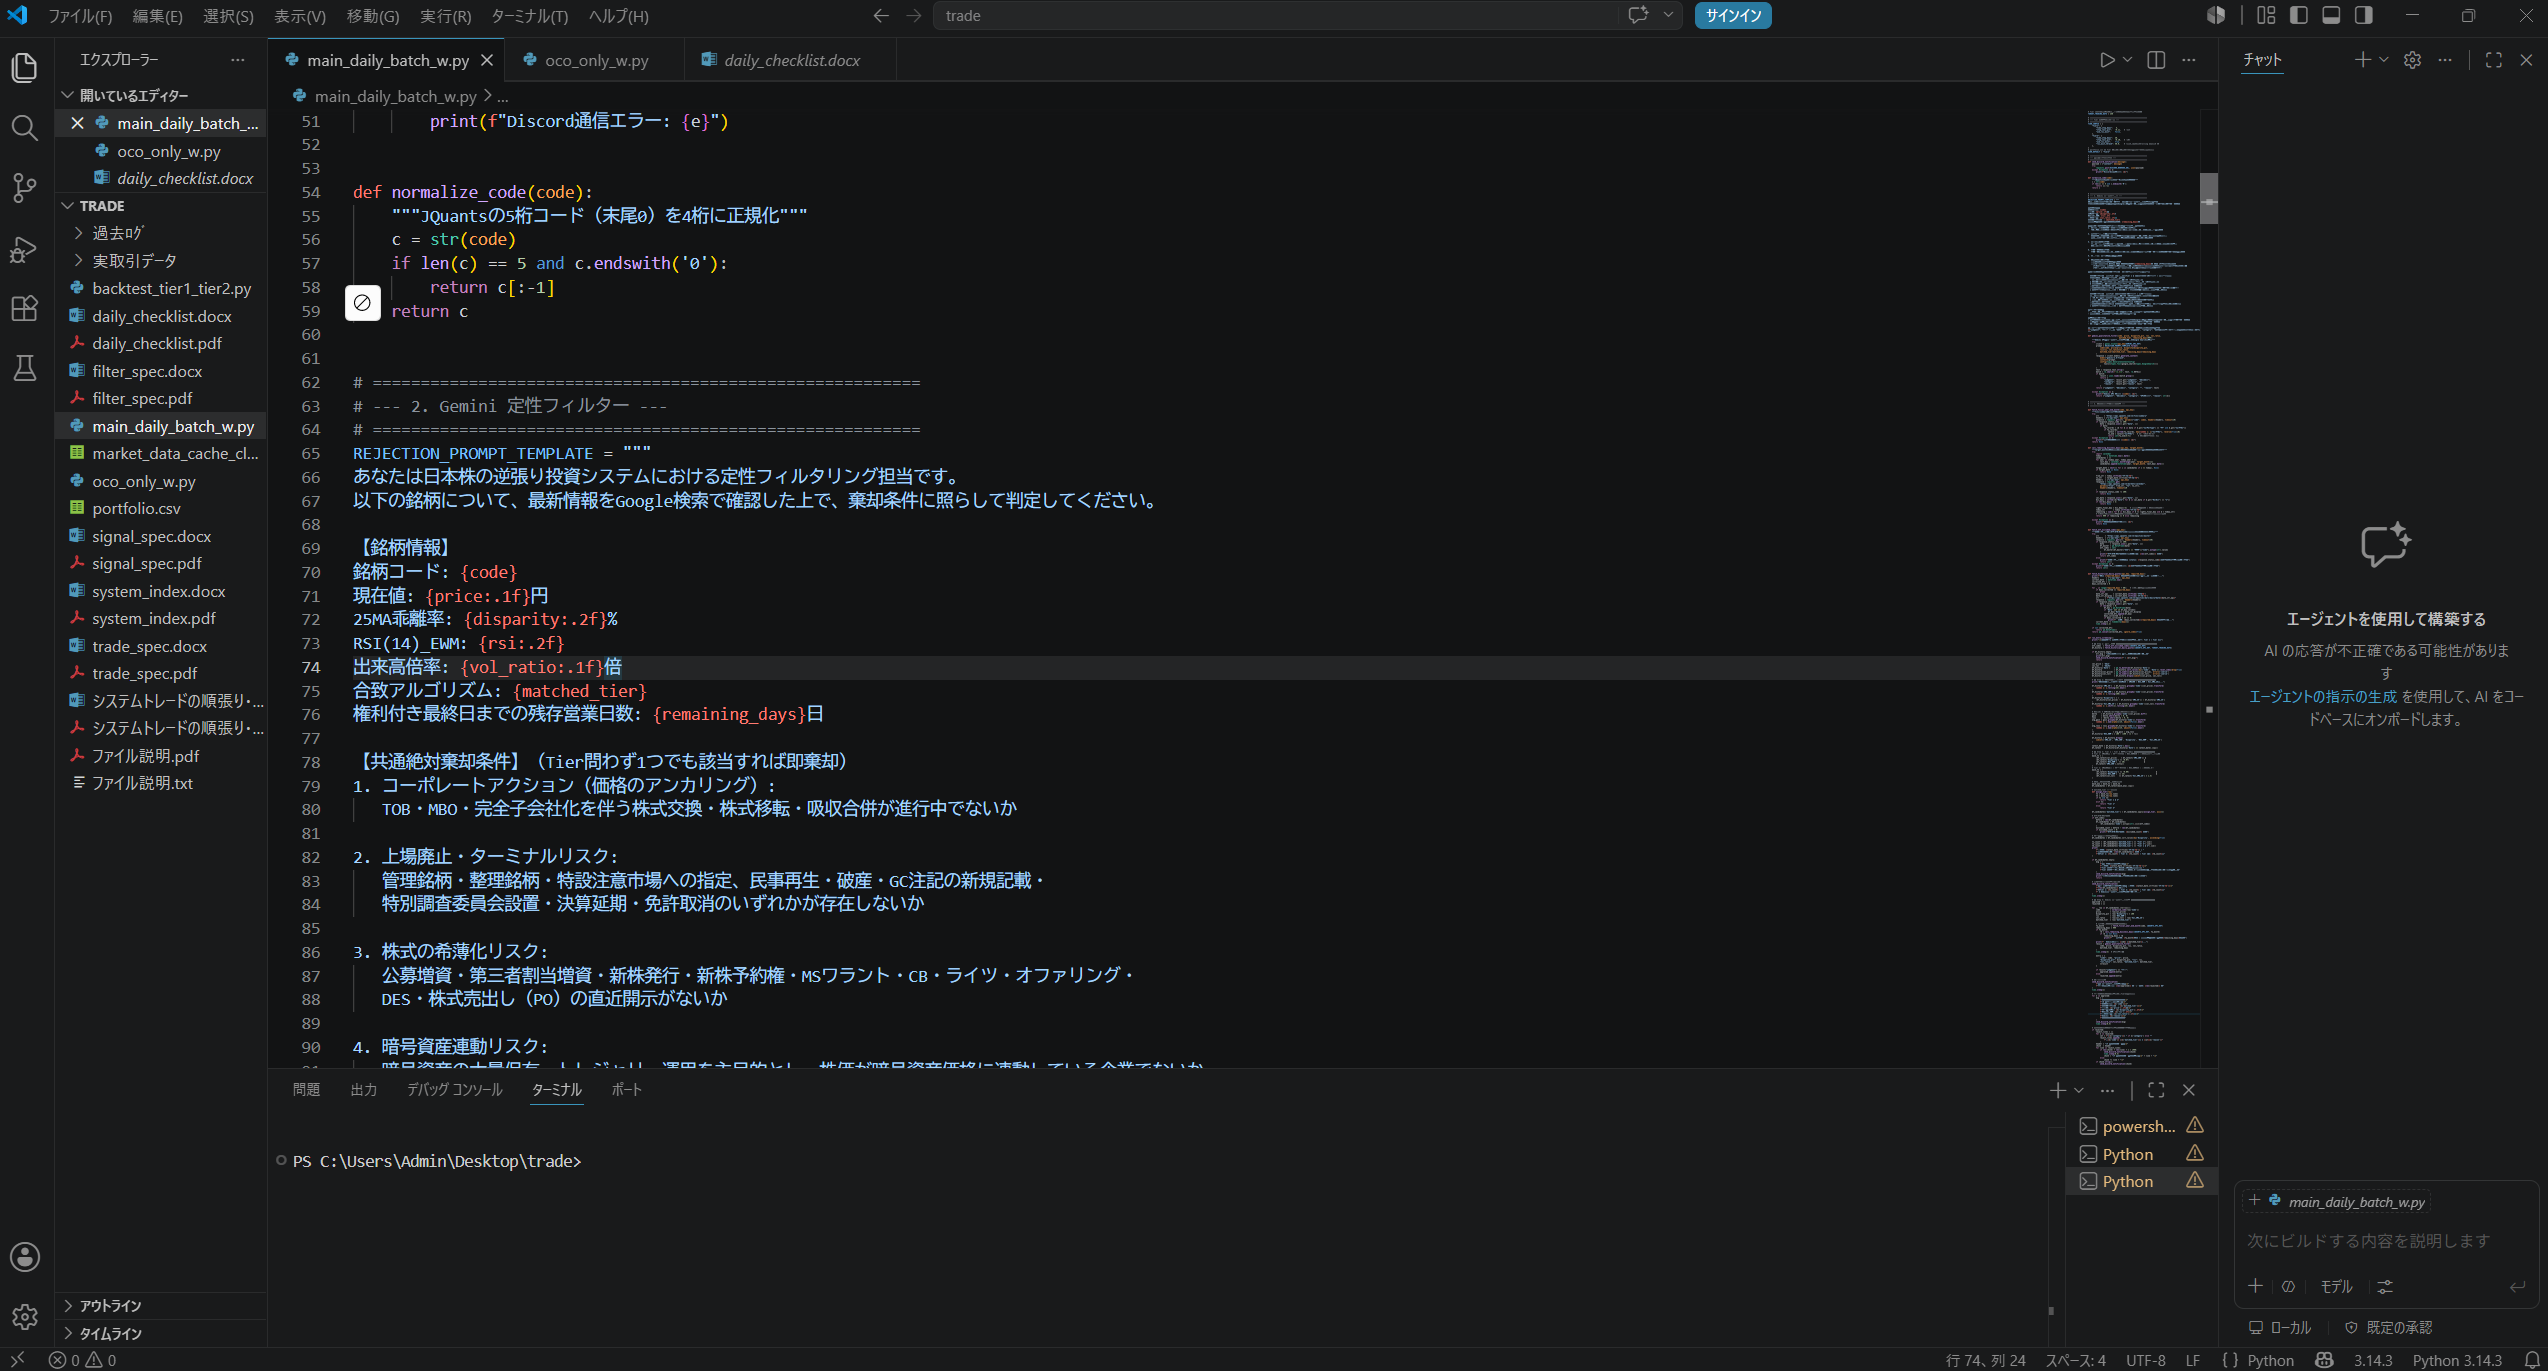Open 既定の承認 setting in chat
Viewport: 2548px width, 1371px height.
point(2388,1328)
